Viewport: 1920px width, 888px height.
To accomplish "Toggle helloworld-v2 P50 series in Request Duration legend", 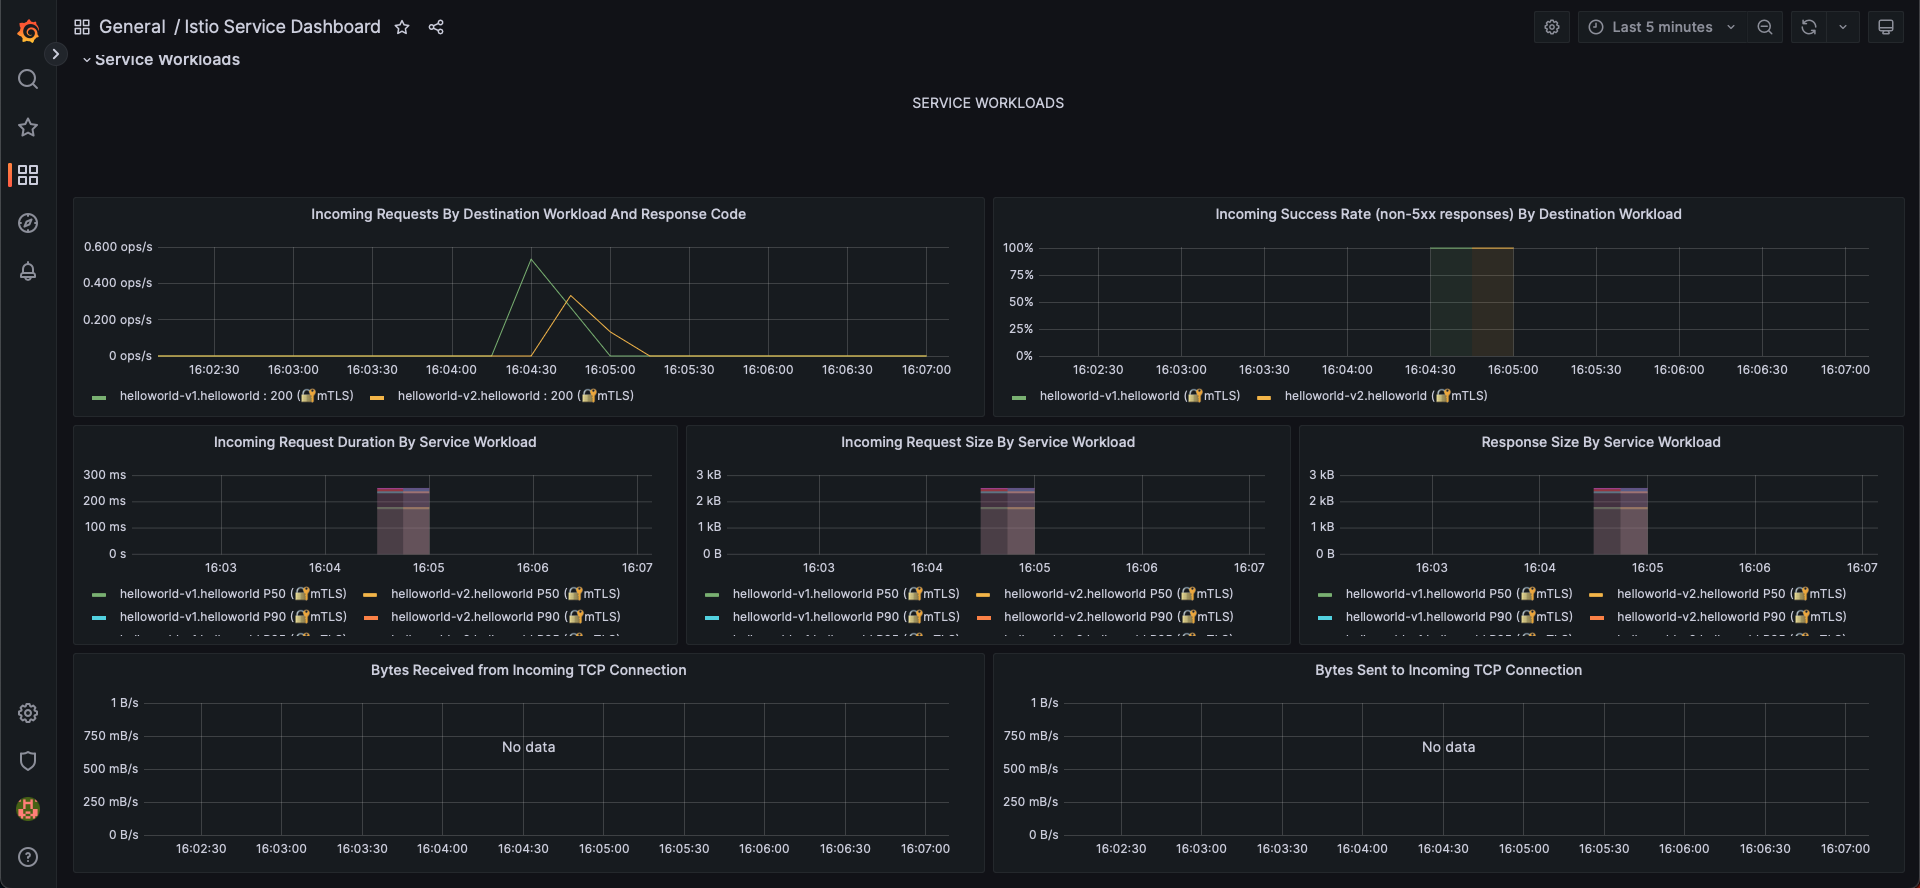I will 505,594.
